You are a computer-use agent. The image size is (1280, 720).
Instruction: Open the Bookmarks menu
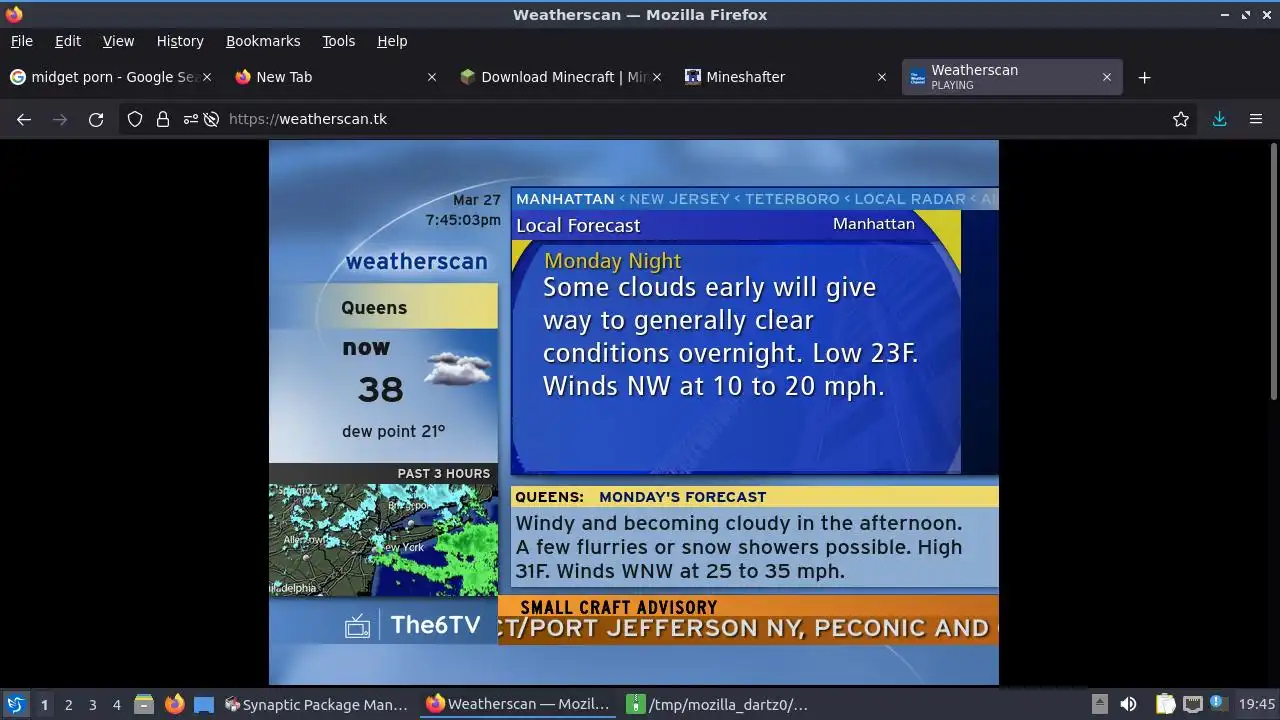pyautogui.click(x=263, y=41)
